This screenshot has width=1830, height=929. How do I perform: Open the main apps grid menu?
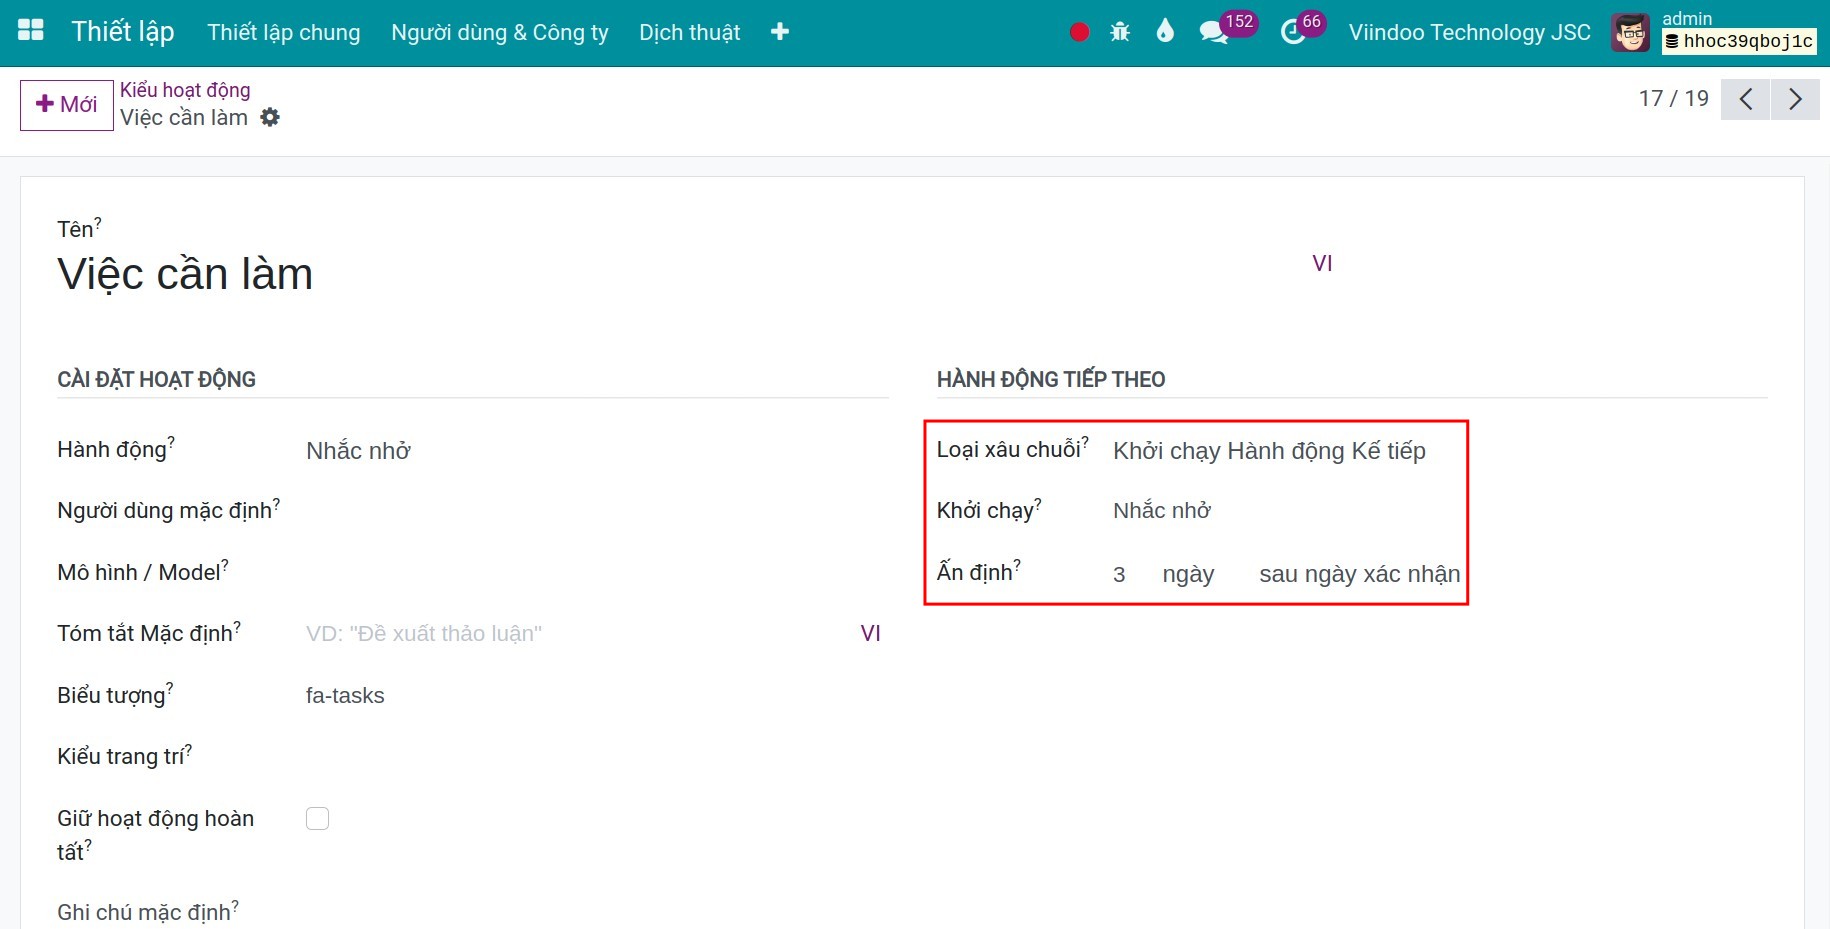coord(31,31)
